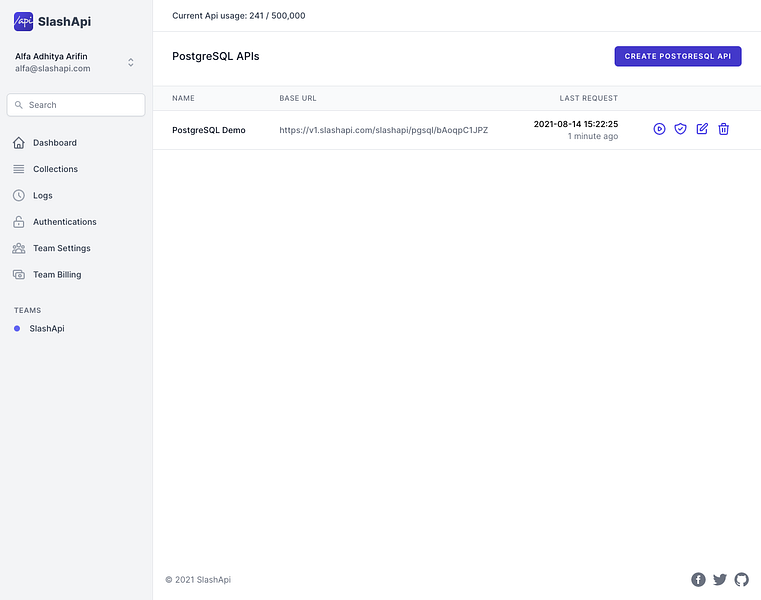761x600 pixels.
Task: Click the Alfa Adhitya Arifin name
Action: (x=51, y=56)
